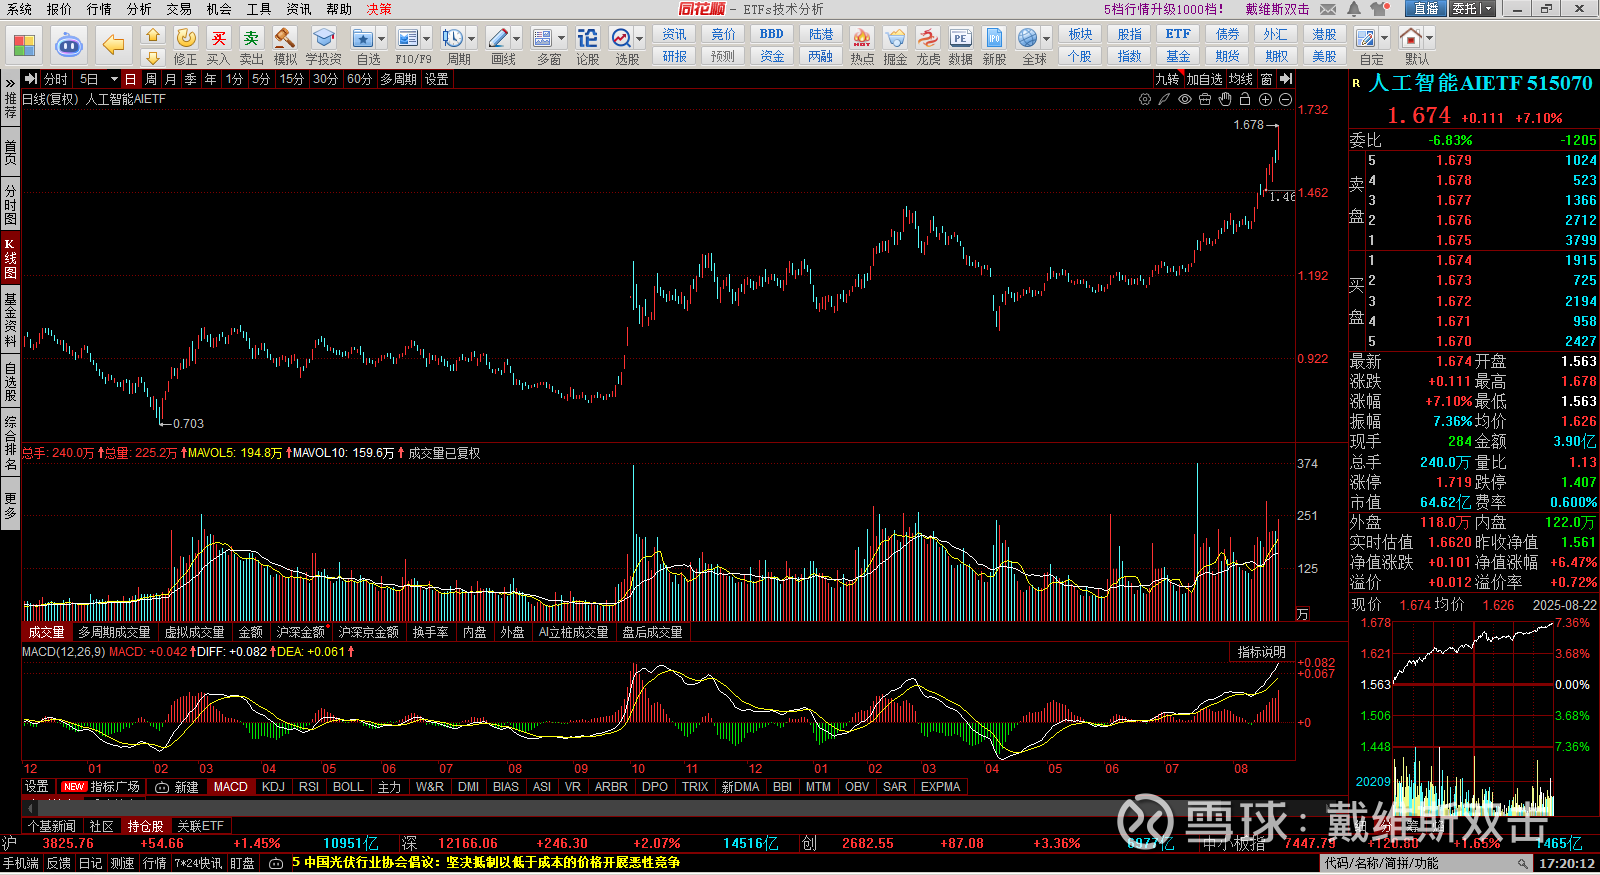Screen dimensions: 1600x875
Task: Zoom in chart with plus circle icon
Action: pos(1265,99)
